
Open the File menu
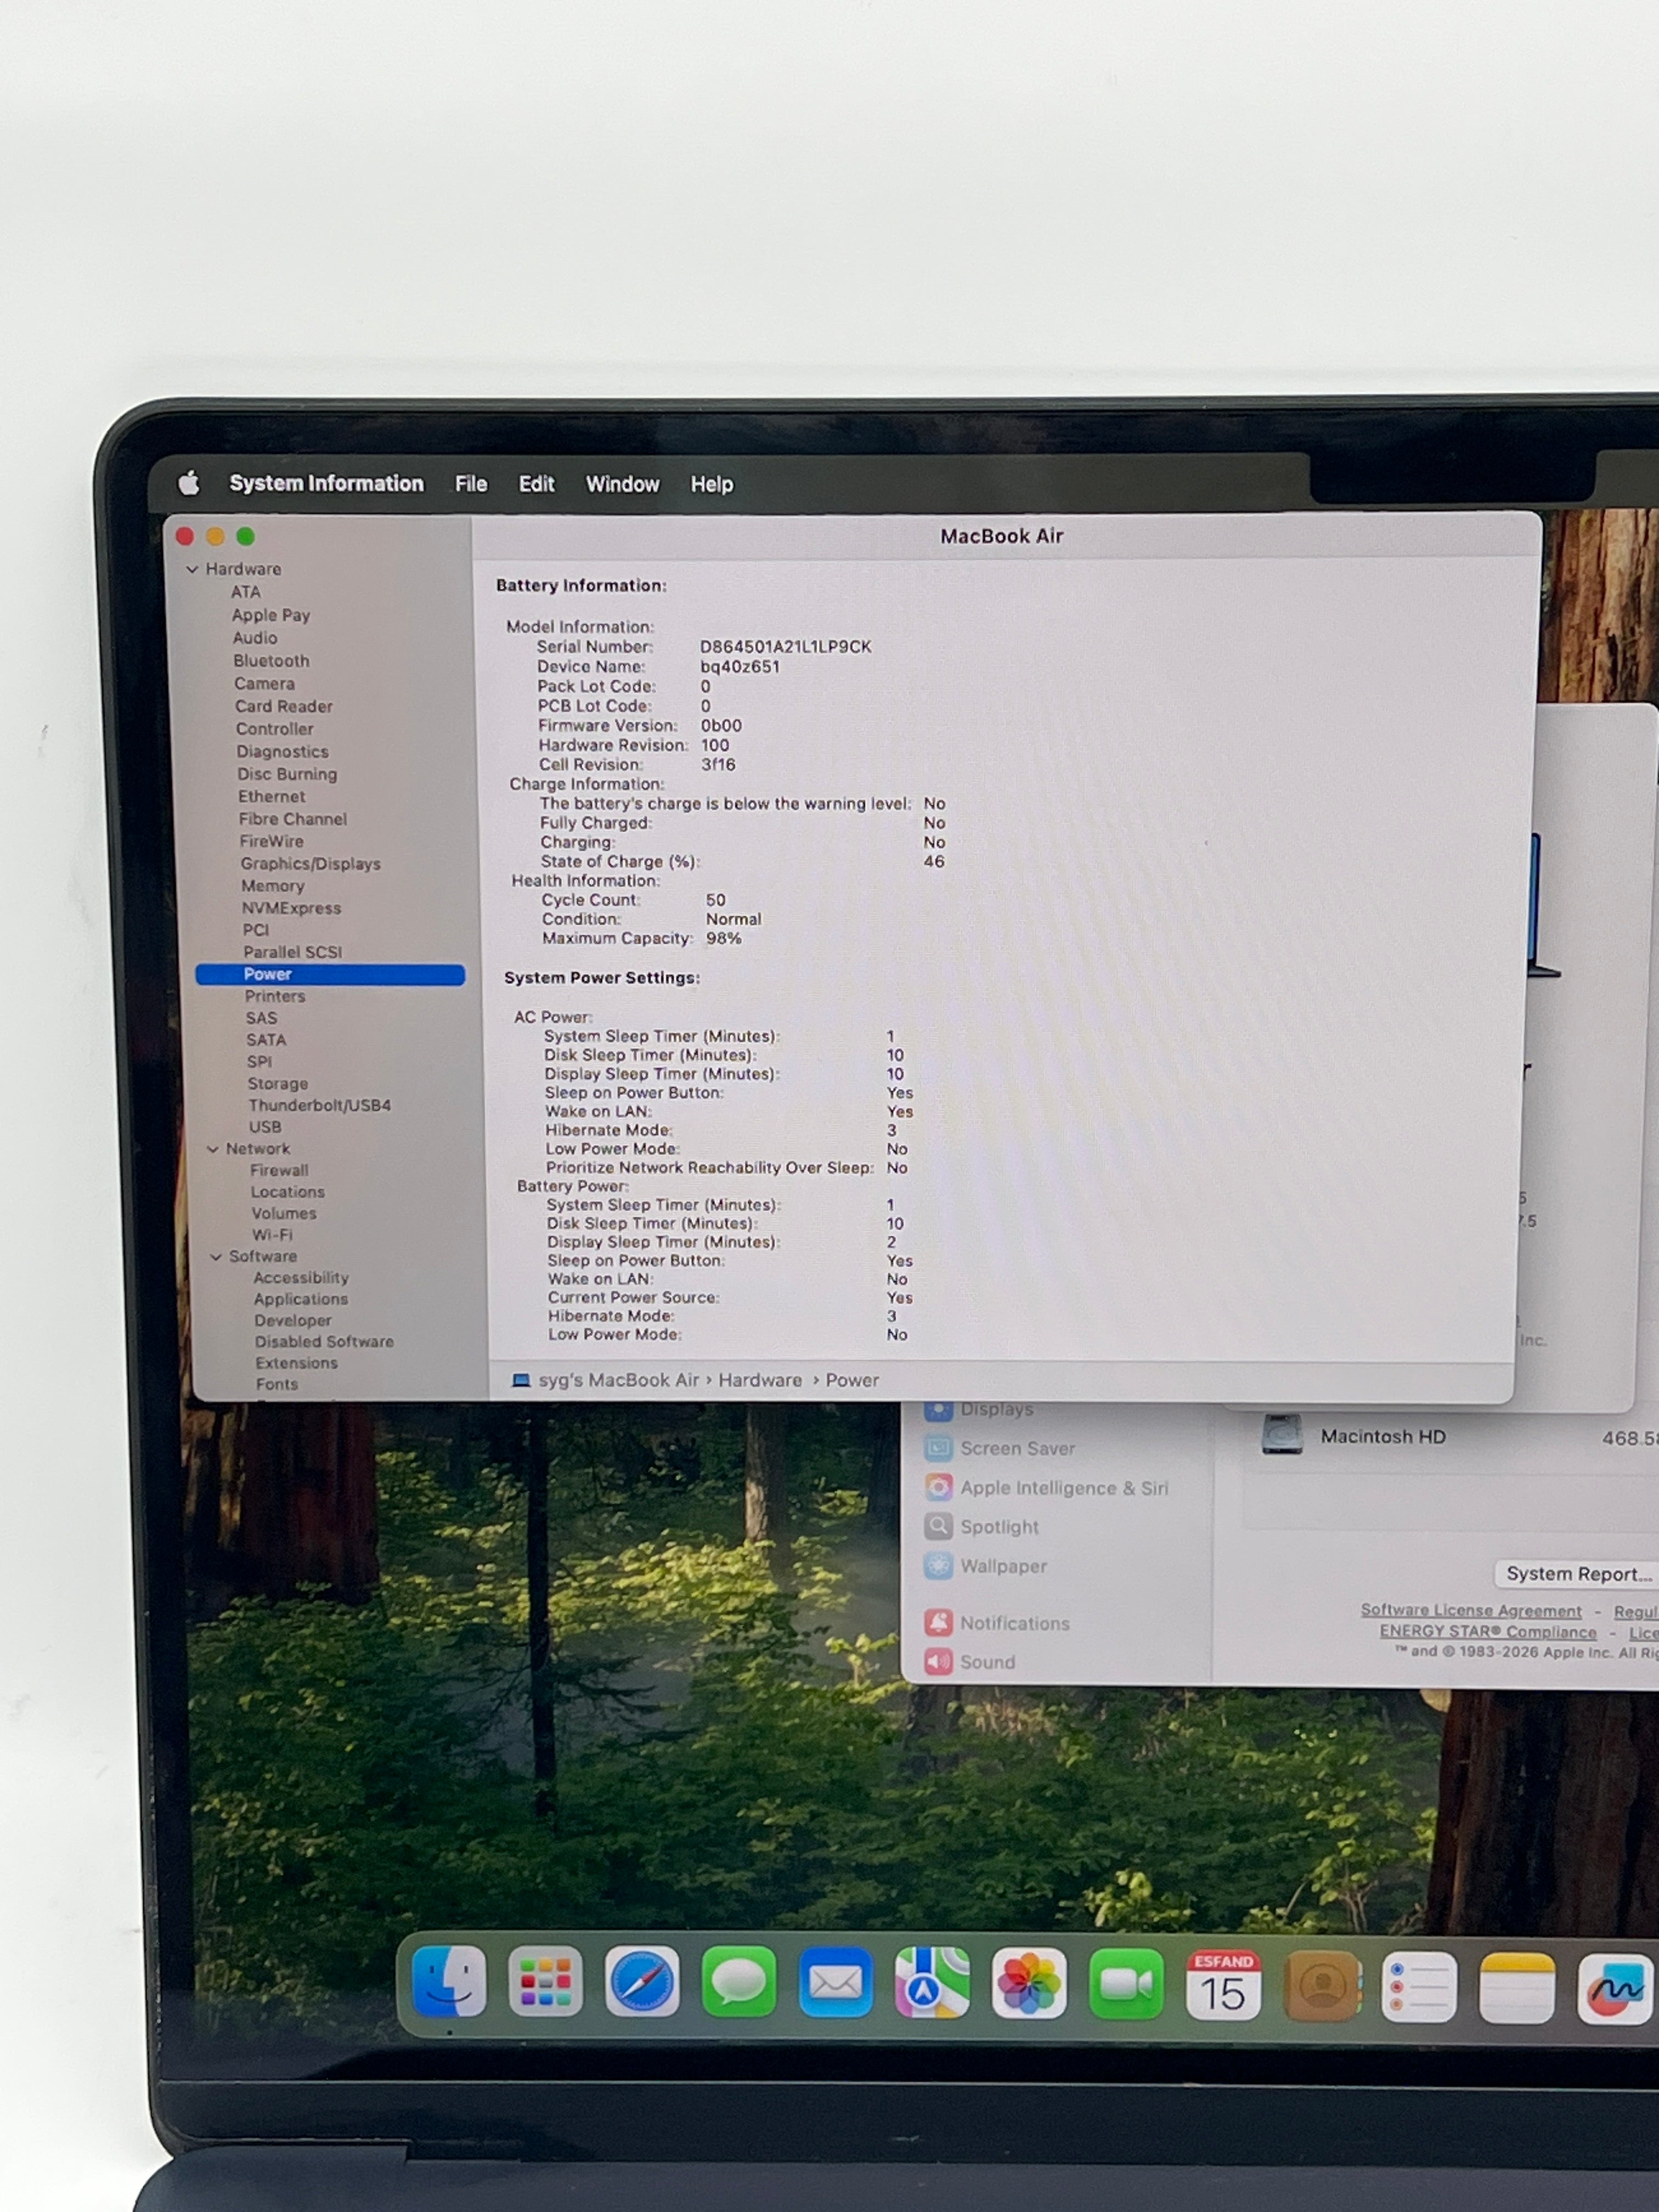coord(471,484)
